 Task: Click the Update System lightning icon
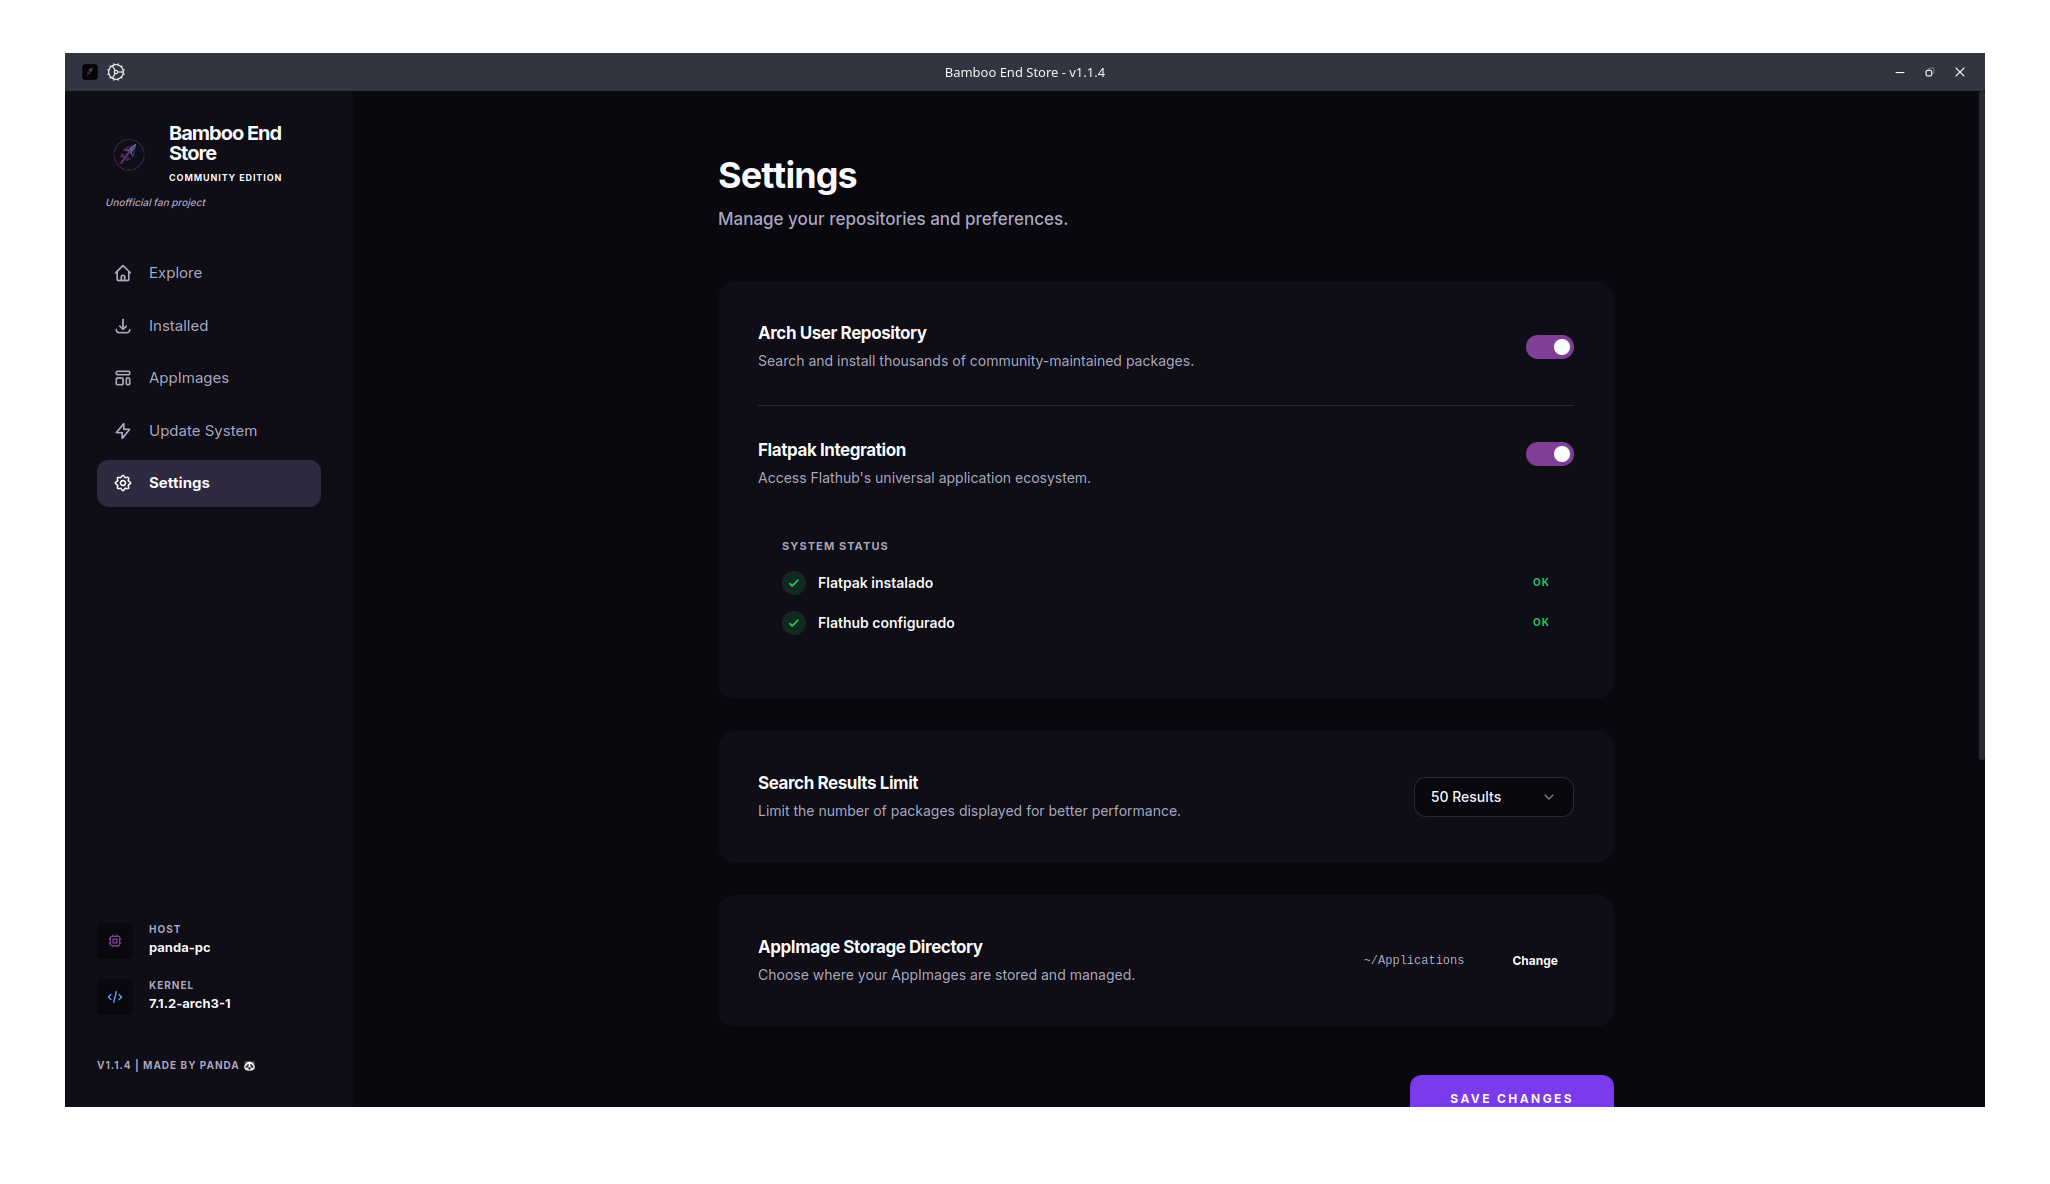[x=123, y=431]
